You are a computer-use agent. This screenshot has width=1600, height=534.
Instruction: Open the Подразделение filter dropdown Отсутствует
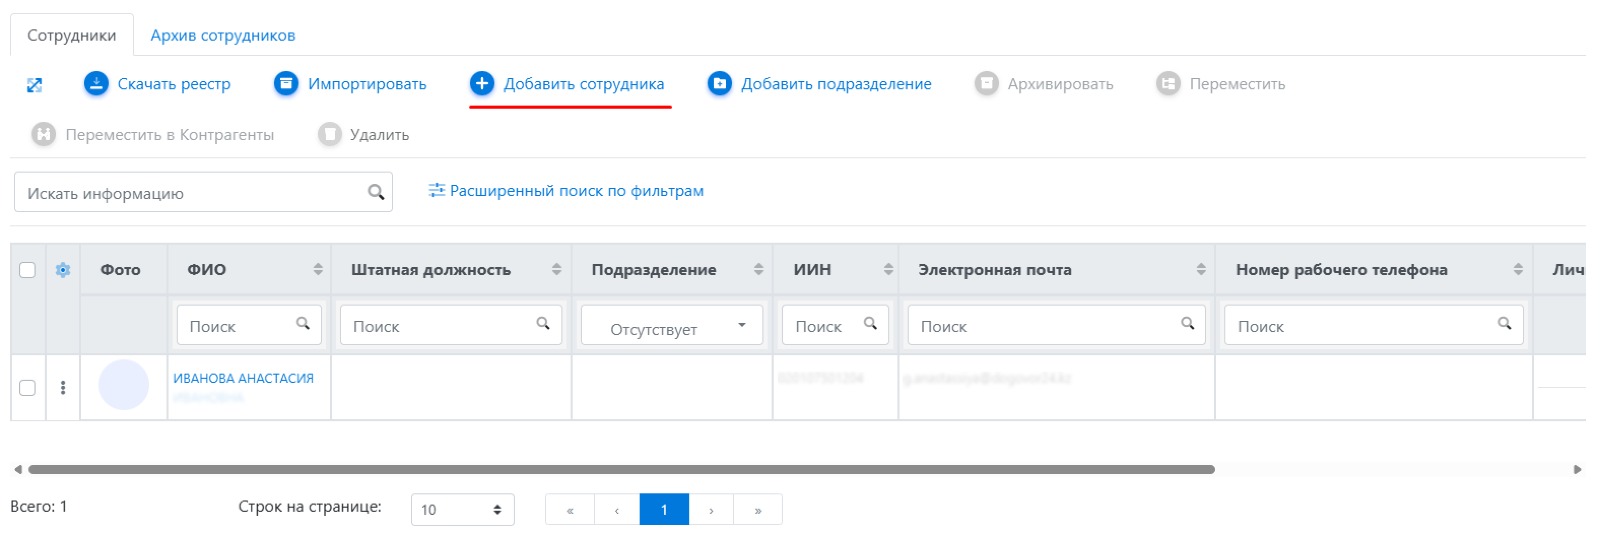click(671, 327)
